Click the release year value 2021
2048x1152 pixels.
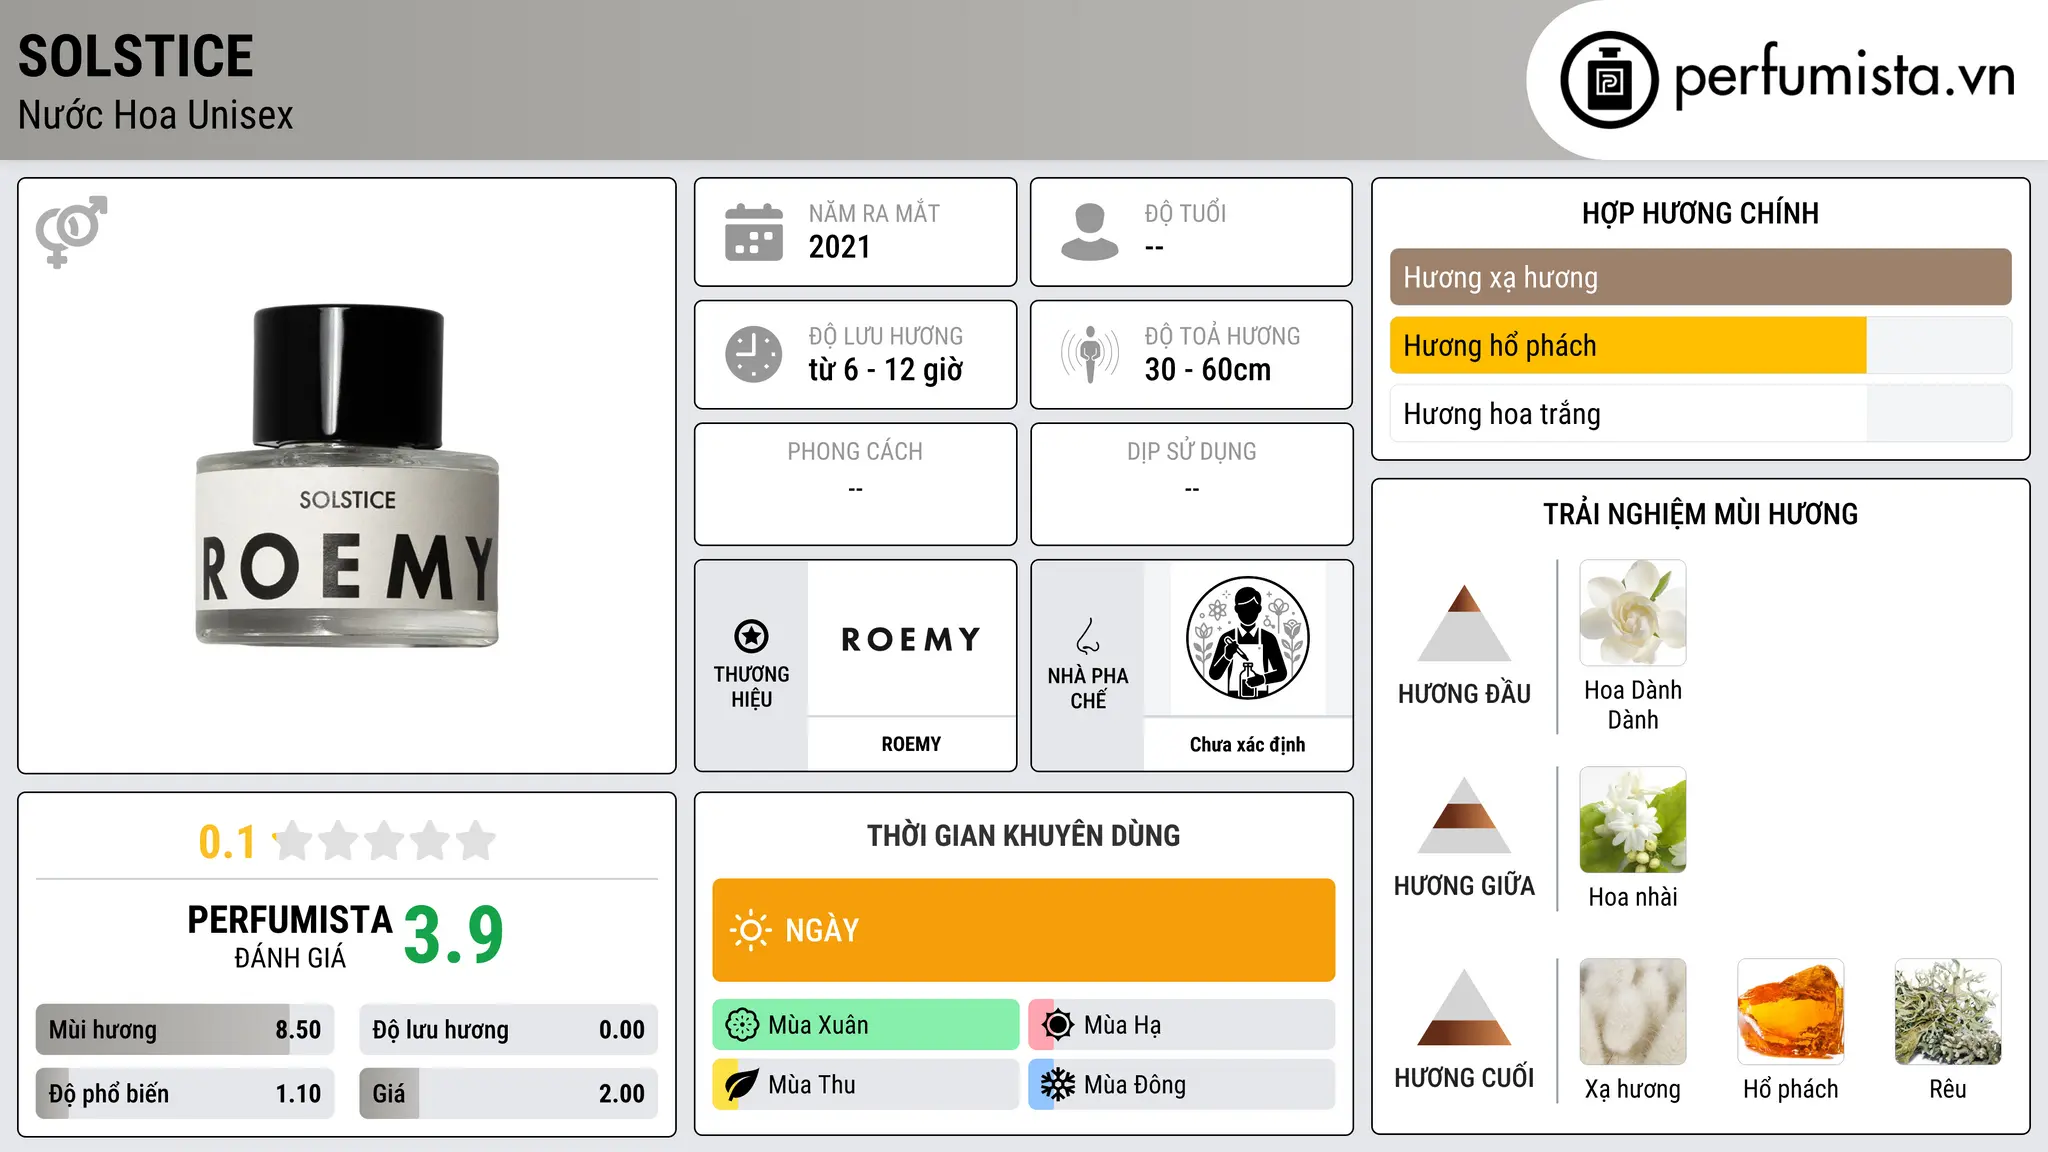(840, 247)
